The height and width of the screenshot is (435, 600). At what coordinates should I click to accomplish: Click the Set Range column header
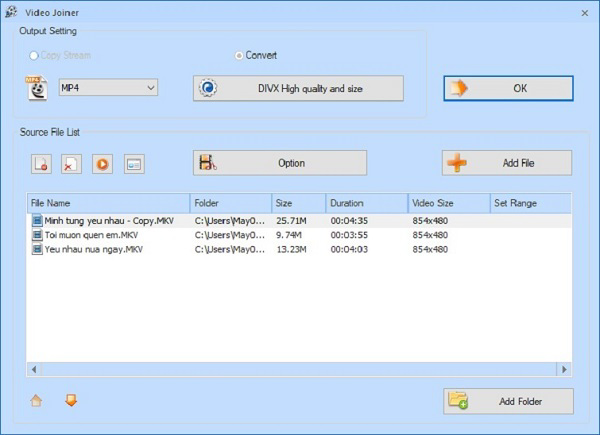point(530,203)
